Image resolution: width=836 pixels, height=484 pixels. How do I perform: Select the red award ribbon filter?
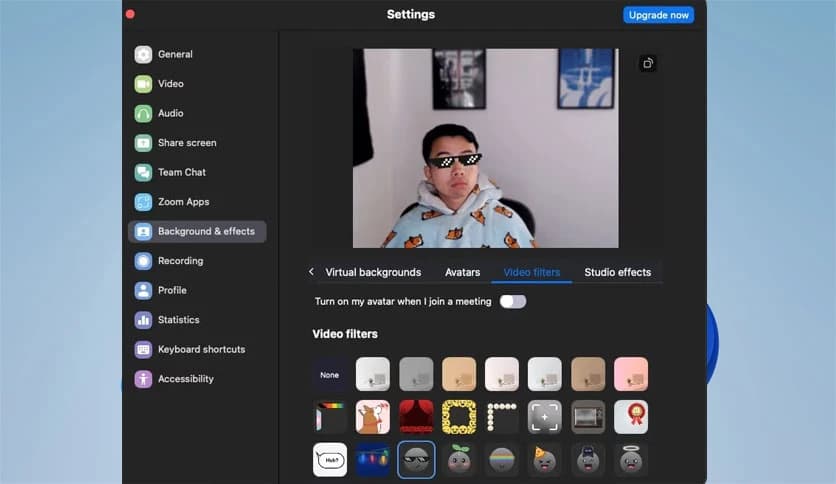point(631,417)
